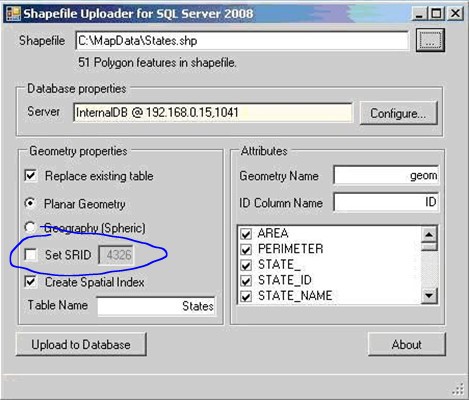
Task: Click the attributes list scrollbar thumb
Action: [429, 247]
